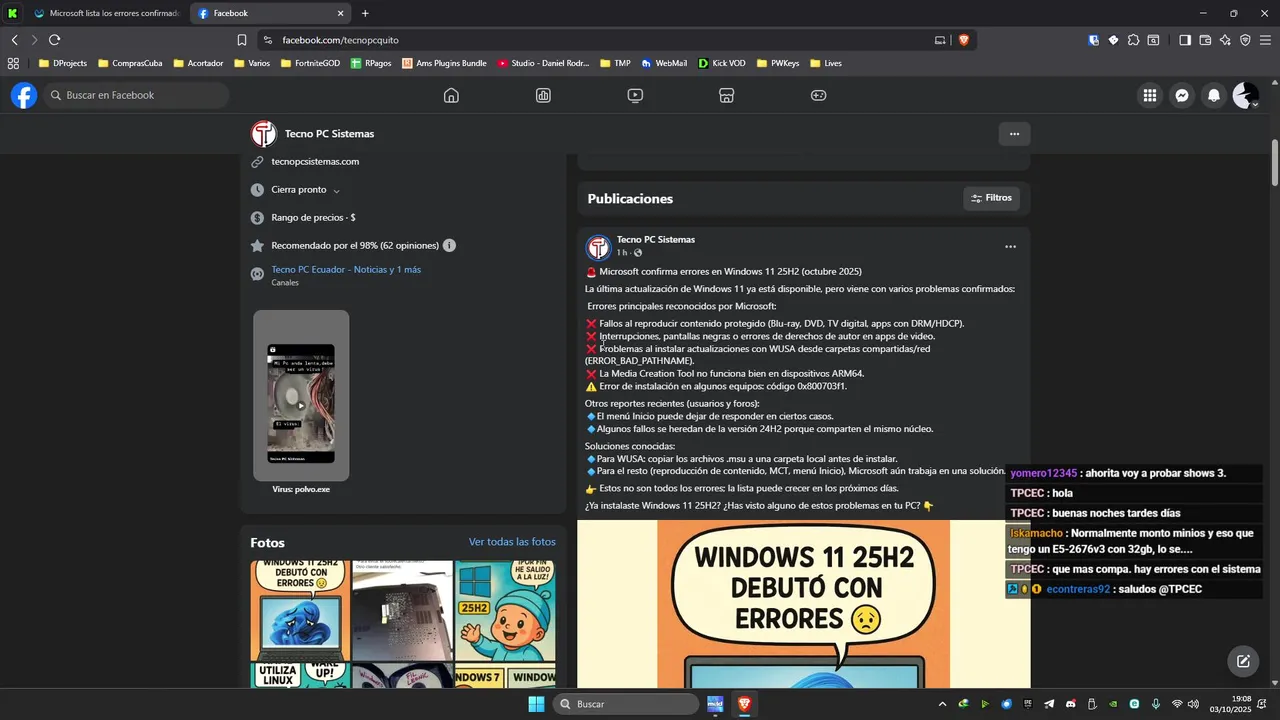Click the new message compose button
This screenshot has height=720, width=1280.
coord(1243,661)
